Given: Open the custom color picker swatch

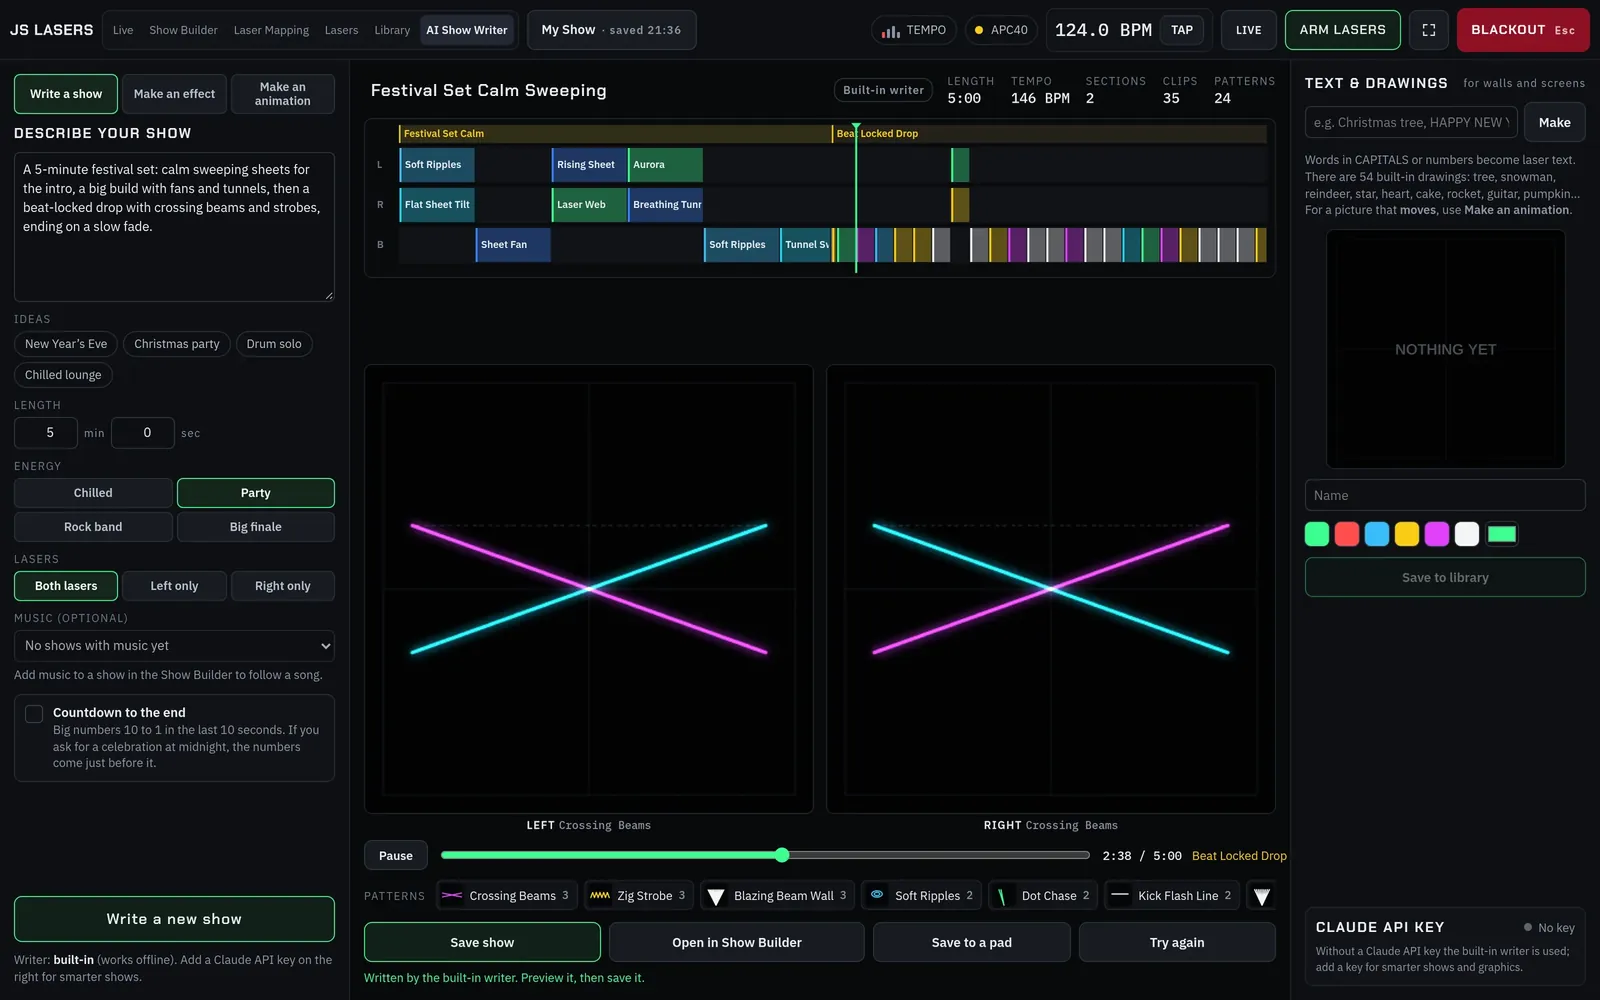Looking at the screenshot, I should tap(1502, 534).
